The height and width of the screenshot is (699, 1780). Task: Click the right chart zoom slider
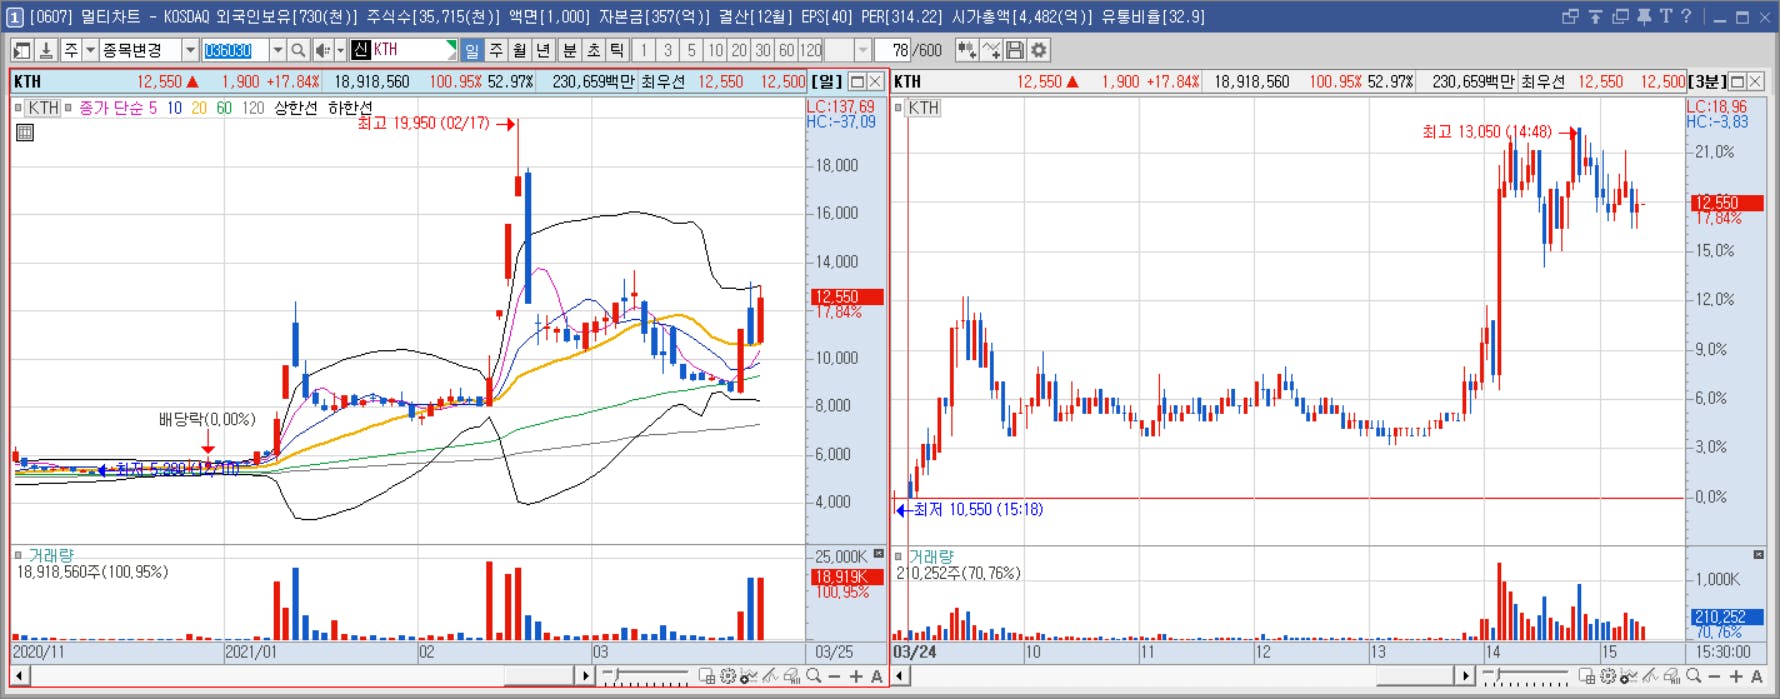click(x=1526, y=677)
